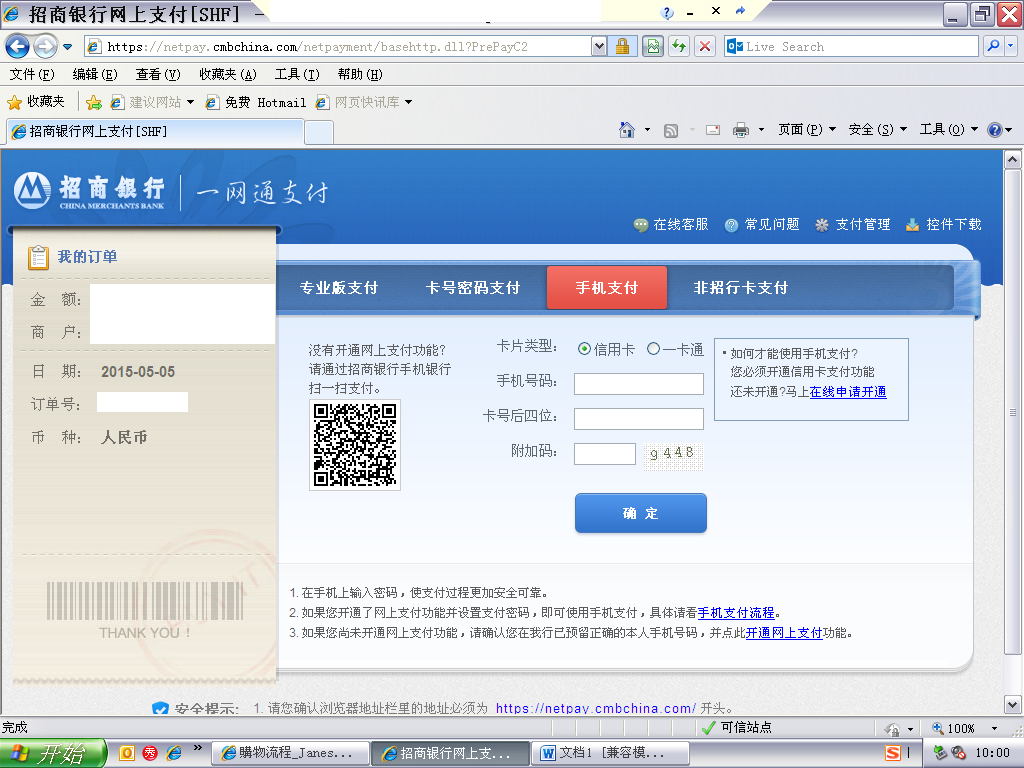Image resolution: width=1024 pixels, height=768 pixels.
Task: Expand the 工具(O) command menu
Action: (x=949, y=130)
